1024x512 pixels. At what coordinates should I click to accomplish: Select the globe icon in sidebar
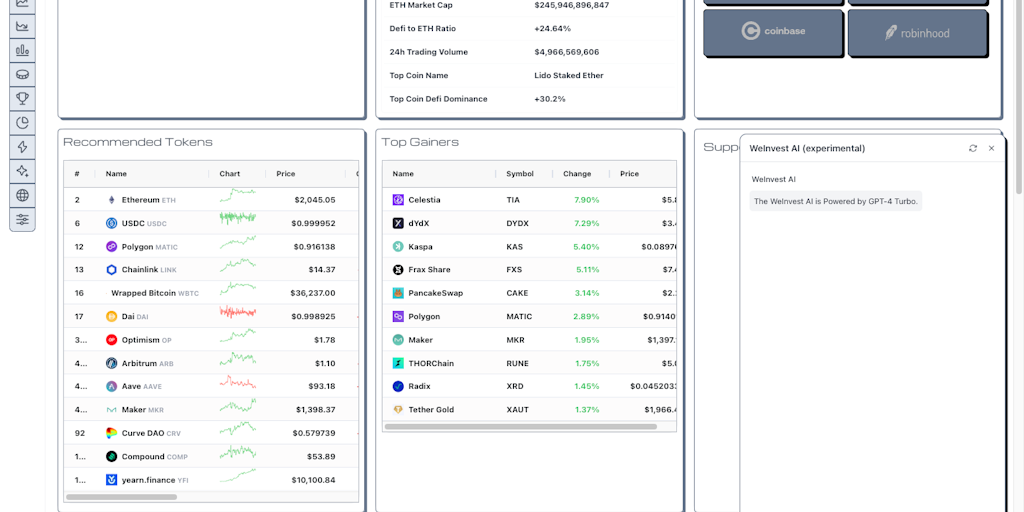(22, 195)
